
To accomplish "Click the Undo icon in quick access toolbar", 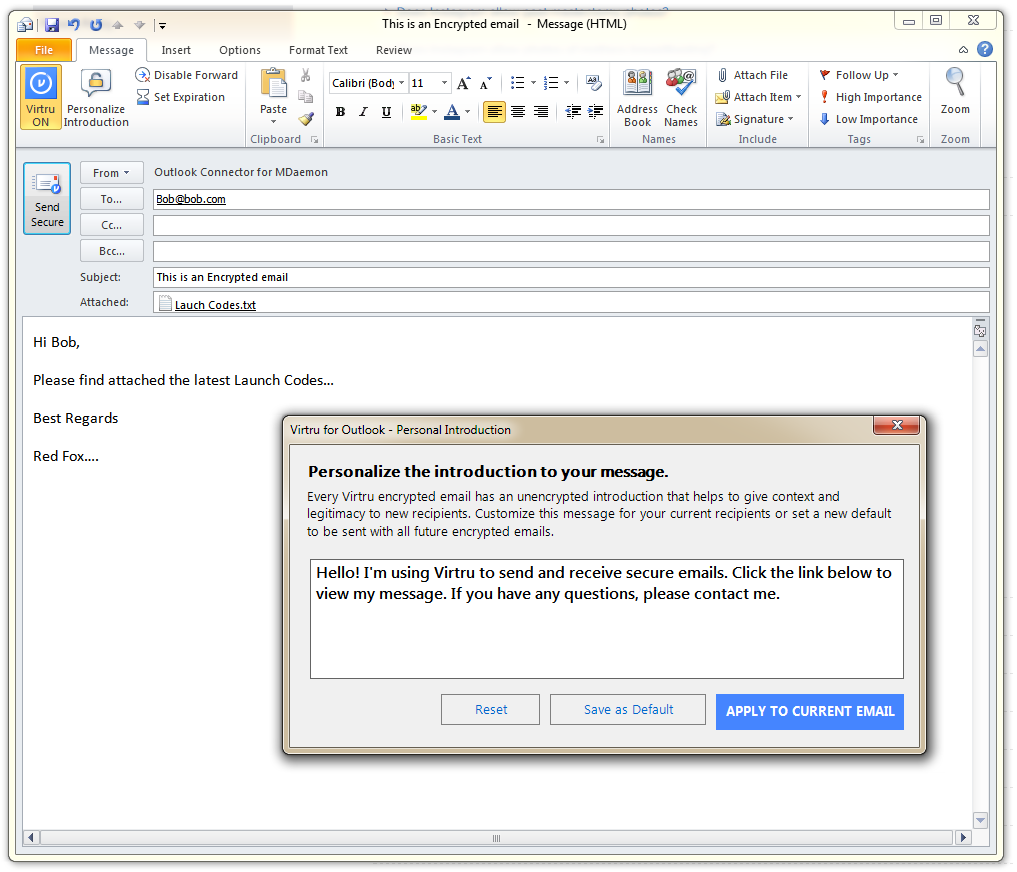I will click(x=73, y=25).
